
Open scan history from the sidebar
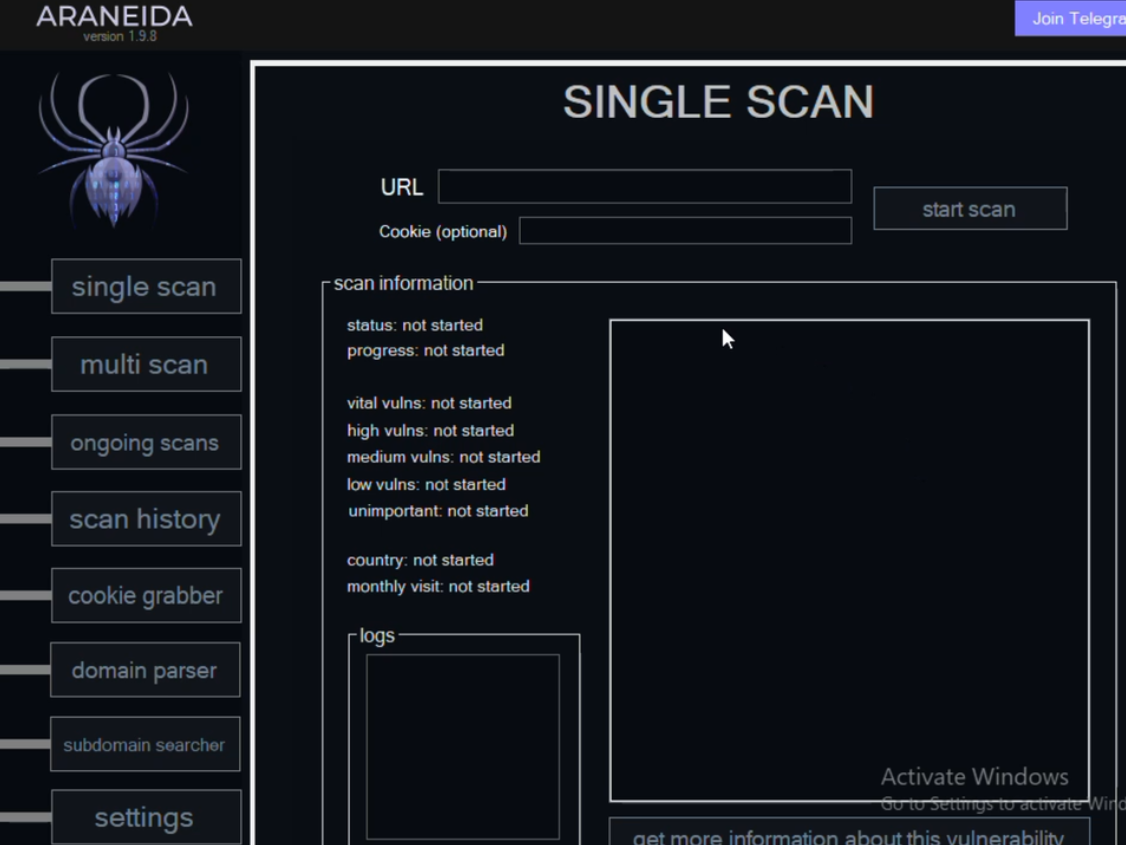tap(146, 520)
